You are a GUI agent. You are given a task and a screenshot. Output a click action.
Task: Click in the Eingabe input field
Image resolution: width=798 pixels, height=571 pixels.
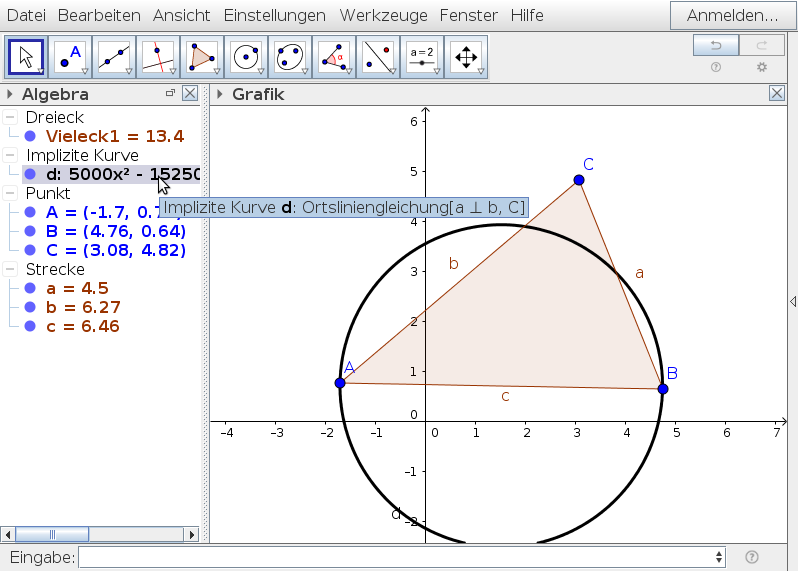tap(397, 557)
